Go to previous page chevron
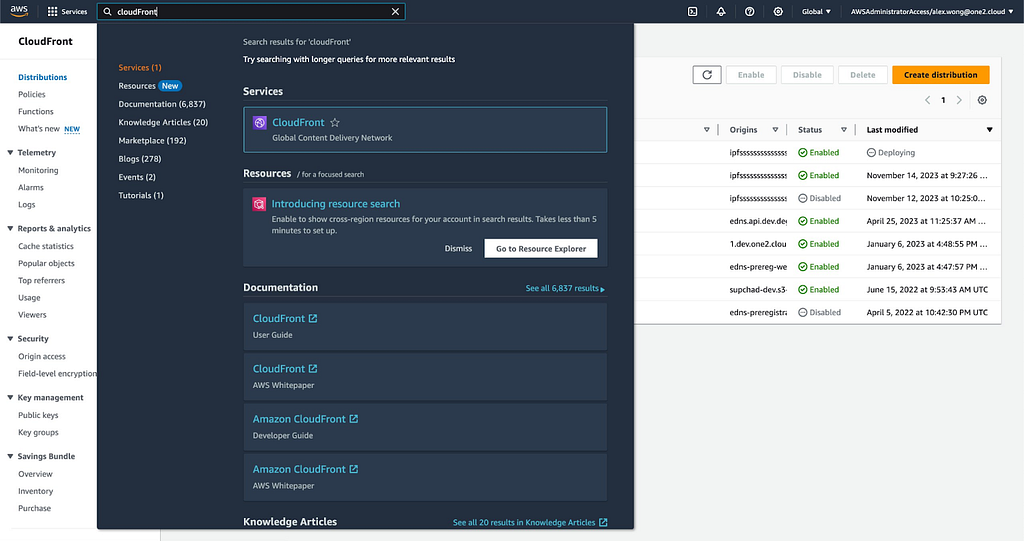Image resolution: width=1024 pixels, height=541 pixels. 927,100
